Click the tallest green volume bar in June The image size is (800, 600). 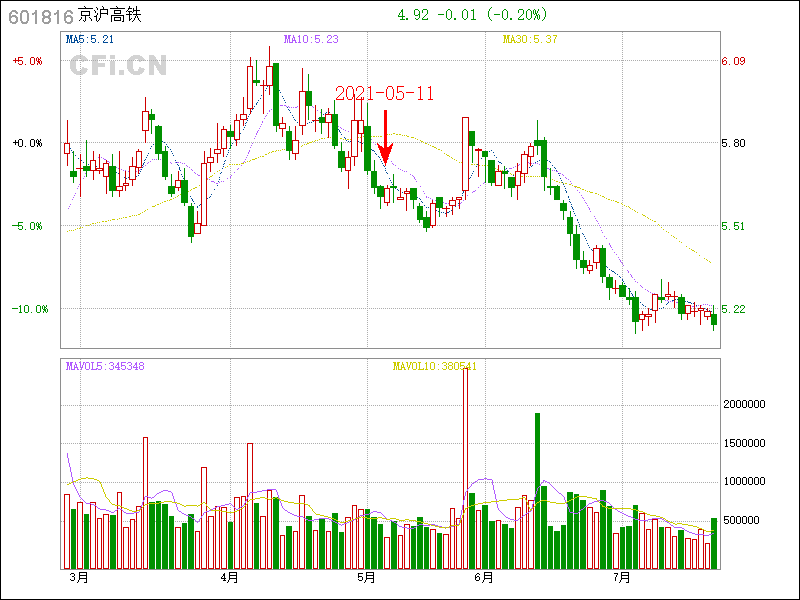coord(537,490)
